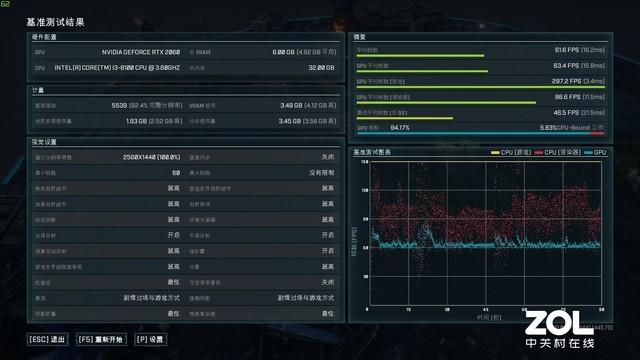Click the 32.00 GB memory value

pyautogui.click(x=321, y=68)
